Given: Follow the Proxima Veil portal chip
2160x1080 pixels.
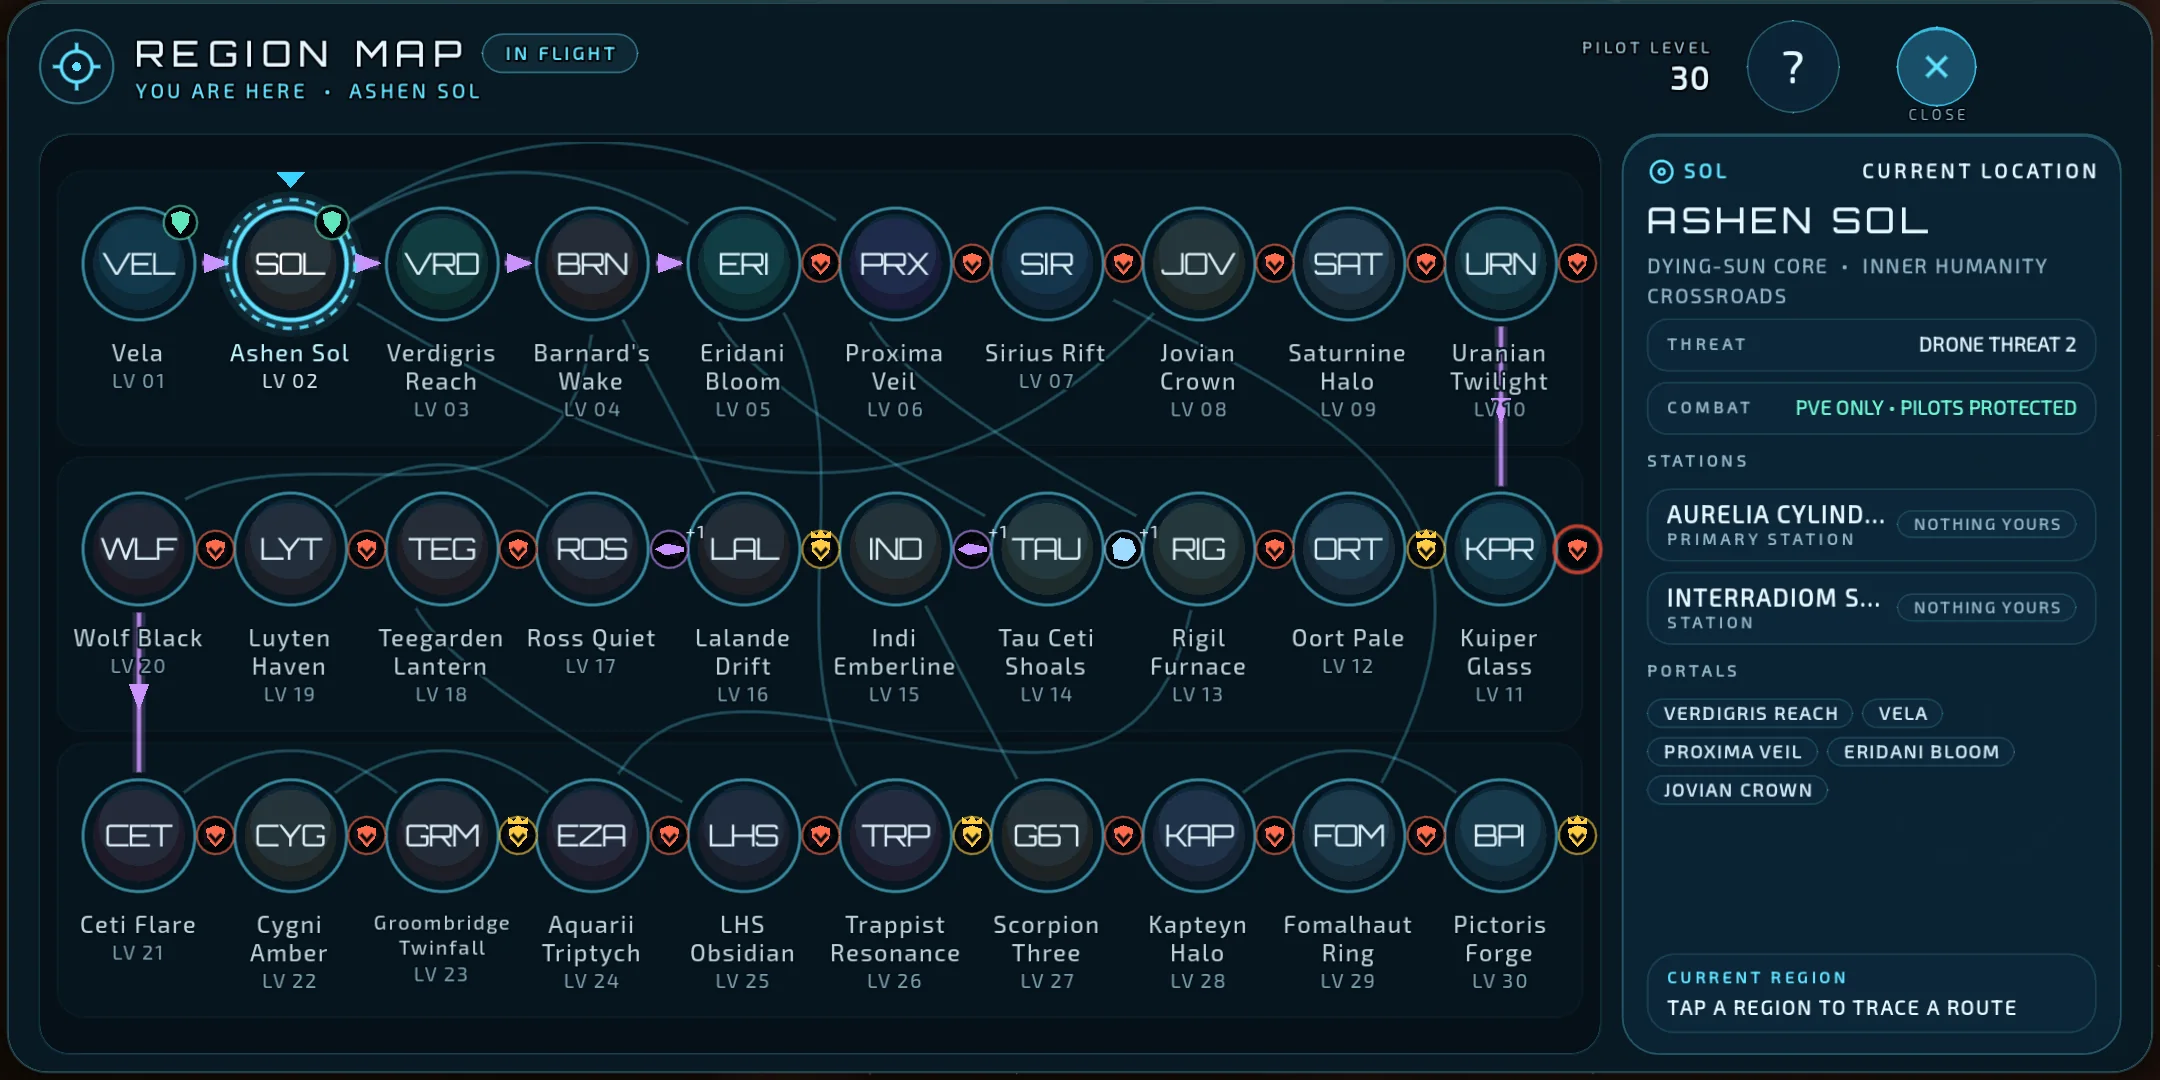Looking at the screenshot, I should pyautogui.click(x=1732, y=752).
